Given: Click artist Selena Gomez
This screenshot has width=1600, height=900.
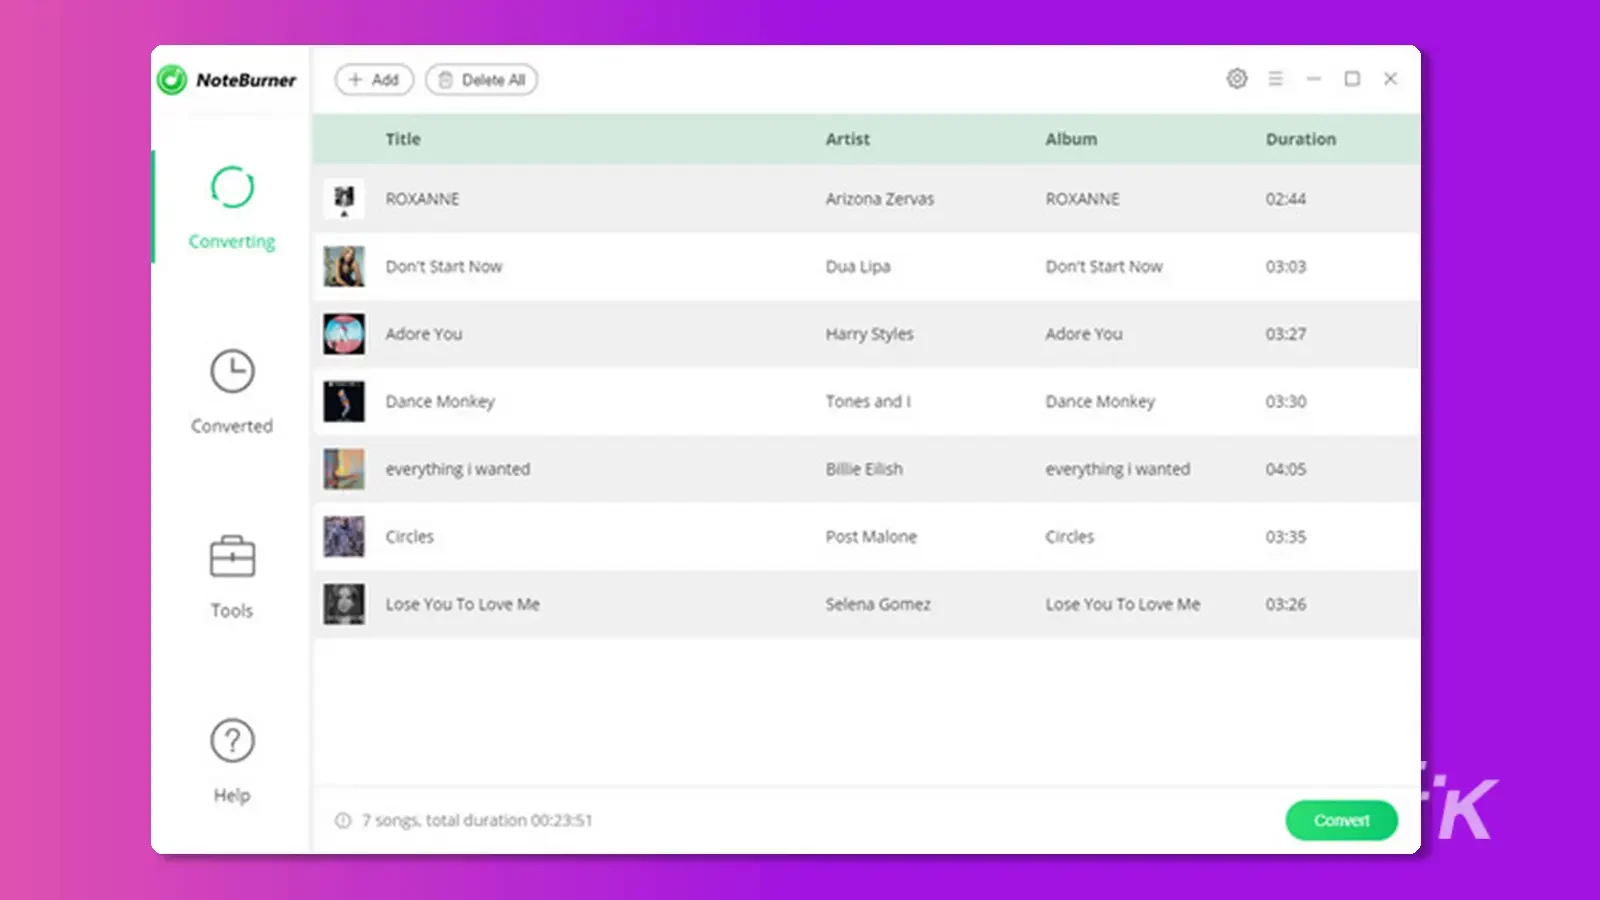Looking at the screenshot, I should click(878, 604).
